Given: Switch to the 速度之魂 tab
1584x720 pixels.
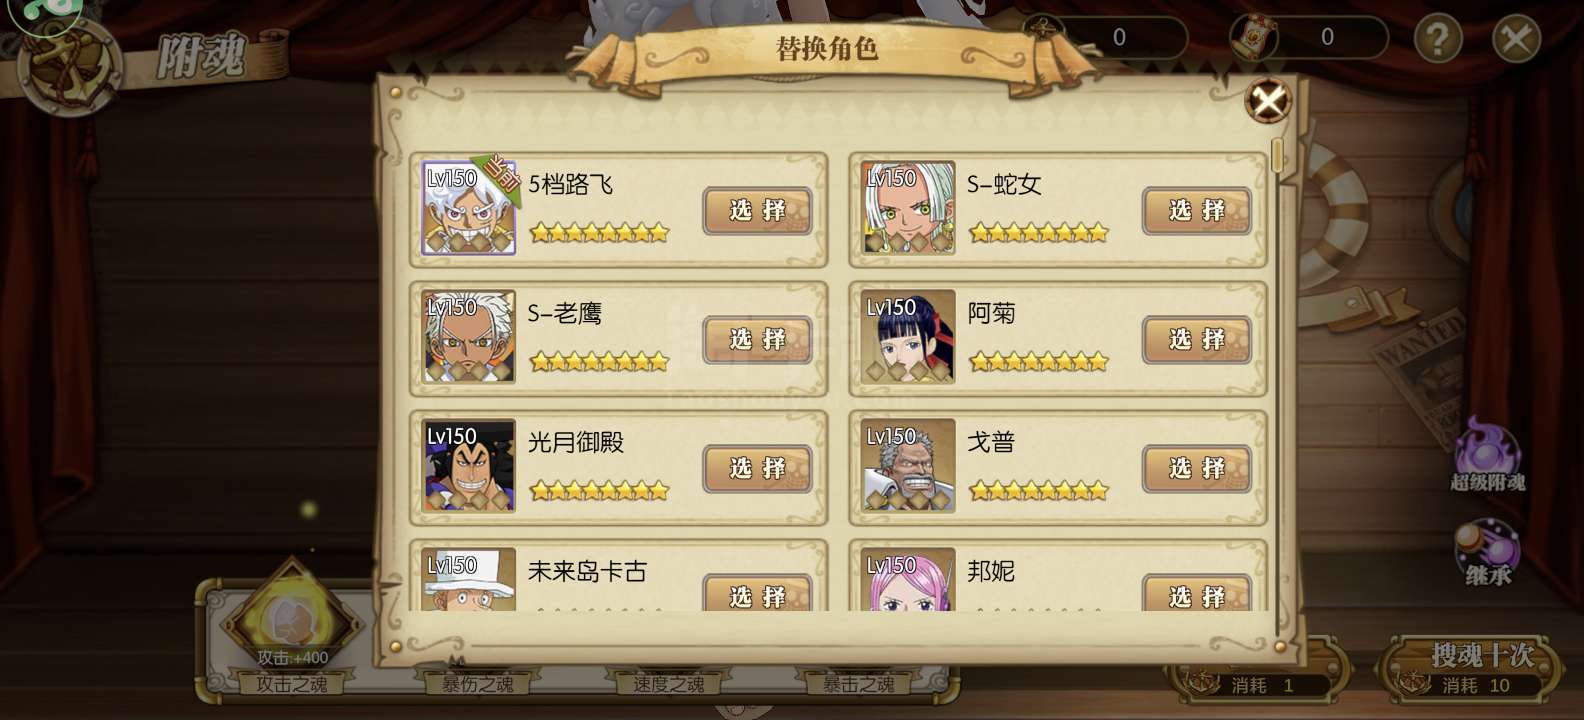Looking at the screenshot, I should pos(668,684).
